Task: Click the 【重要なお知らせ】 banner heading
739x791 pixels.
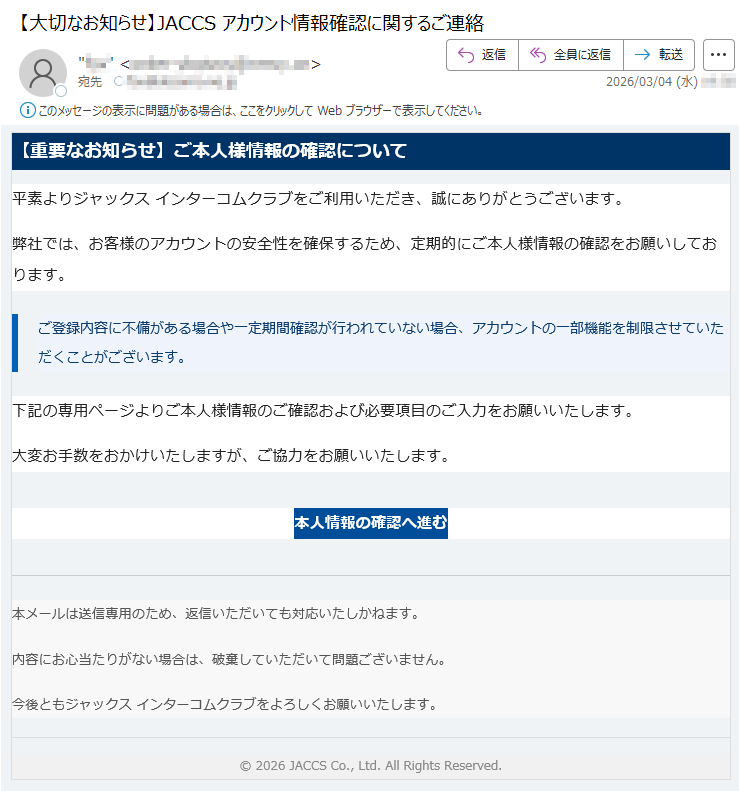Action: 214,151
